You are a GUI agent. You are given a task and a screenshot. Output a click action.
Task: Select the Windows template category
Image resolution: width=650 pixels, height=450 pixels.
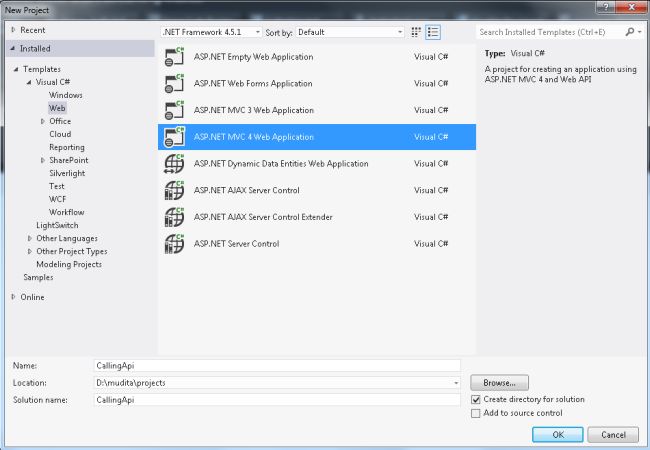click(x=65, y=95)
